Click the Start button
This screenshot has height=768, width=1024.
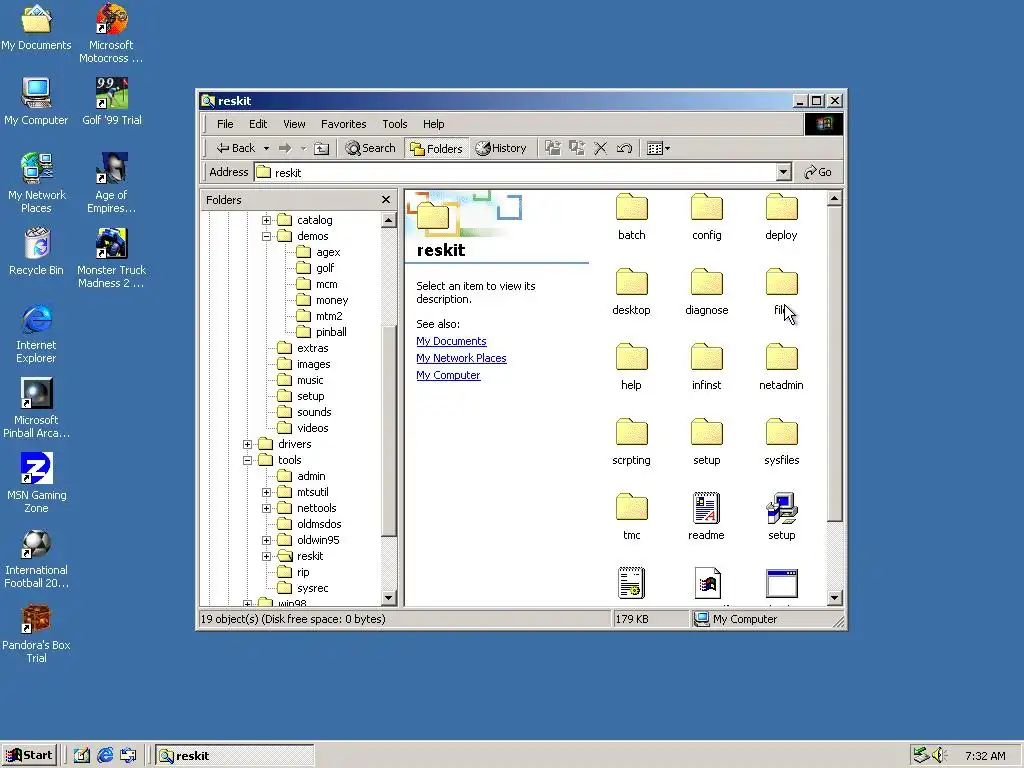pyautogui.click(x=29, y=756)
